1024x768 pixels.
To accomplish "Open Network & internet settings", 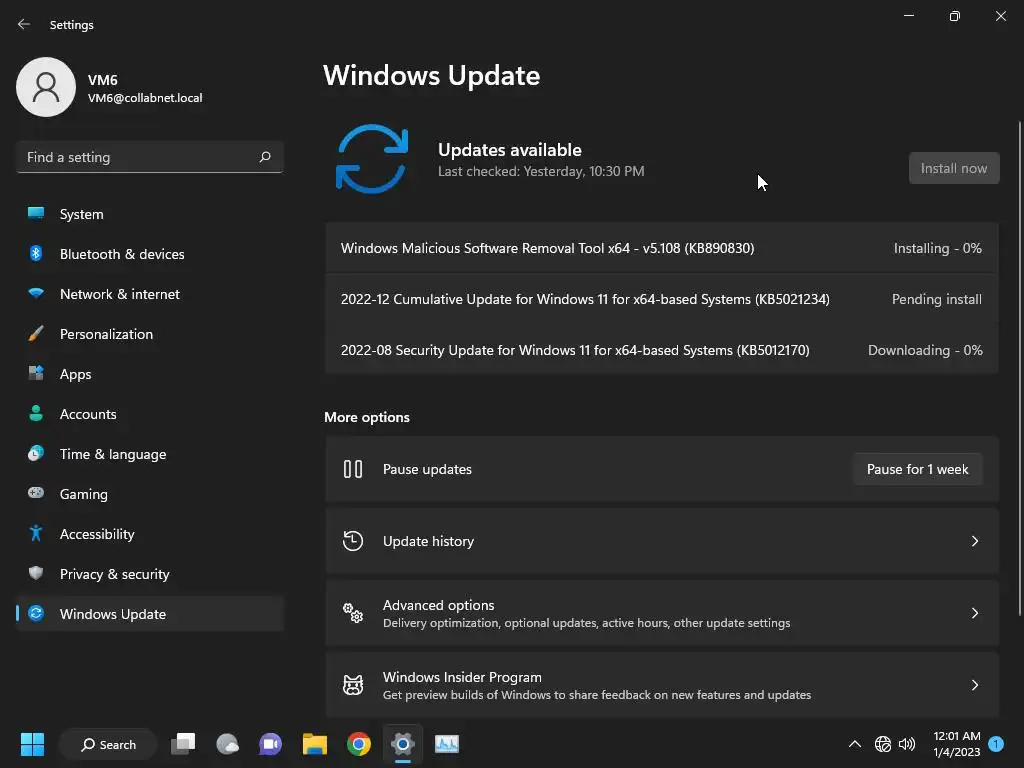I will pyautogui.click(x=150, y=294).
